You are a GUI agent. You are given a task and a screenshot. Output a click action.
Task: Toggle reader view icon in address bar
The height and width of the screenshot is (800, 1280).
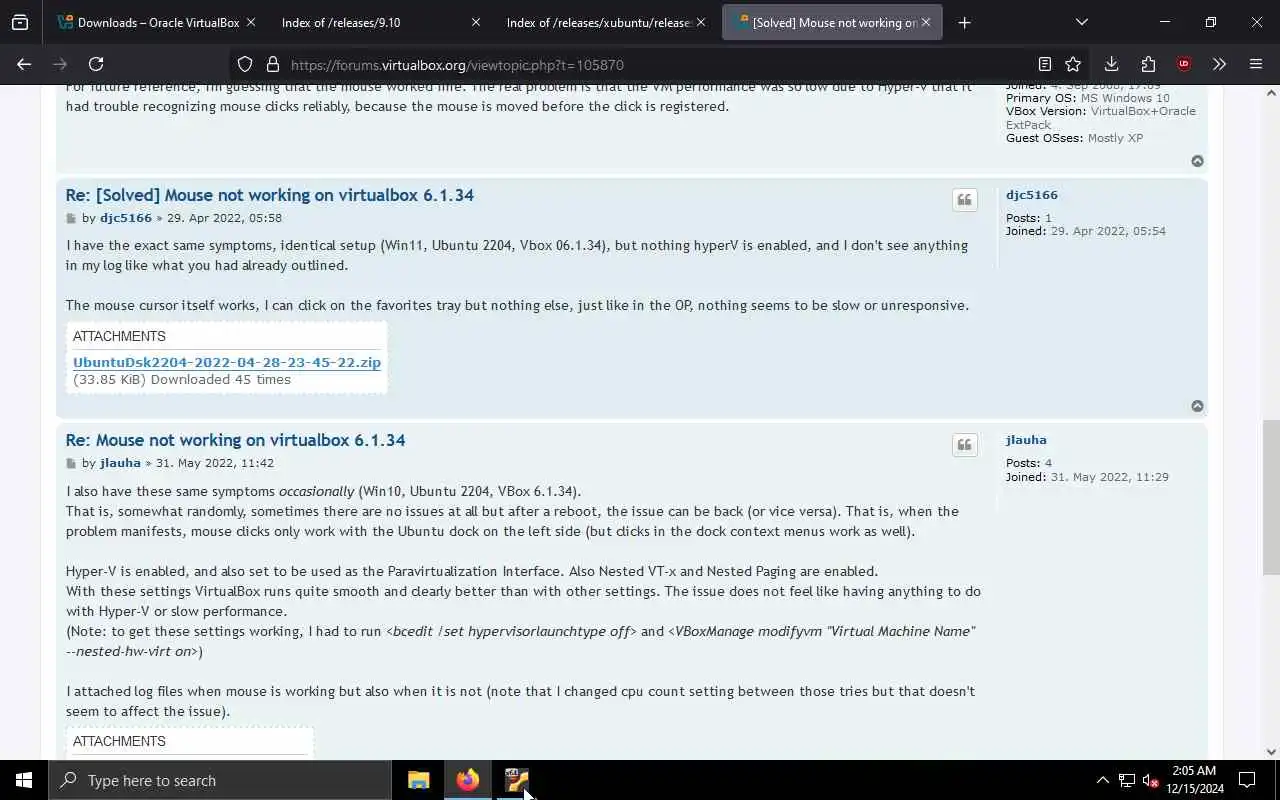point(1044,64)
